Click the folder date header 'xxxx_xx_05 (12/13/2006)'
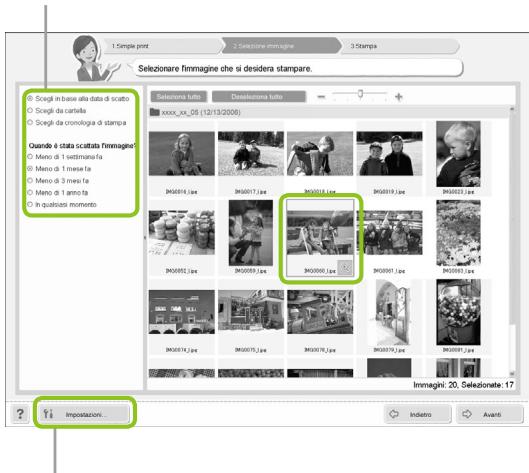529x473 pixels. pyautogui.click(x=201, y=112)
